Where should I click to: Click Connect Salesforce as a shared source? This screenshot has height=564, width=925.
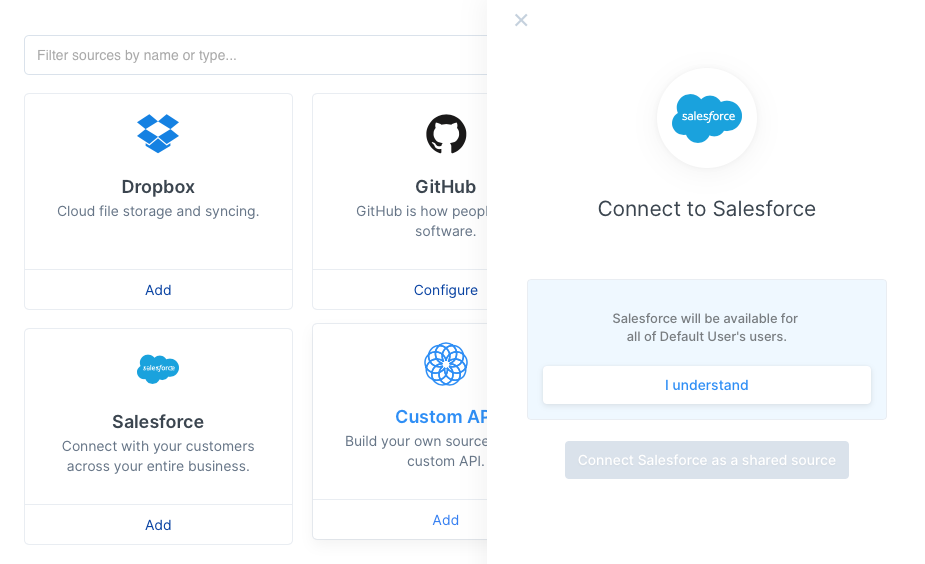point(707,460)
